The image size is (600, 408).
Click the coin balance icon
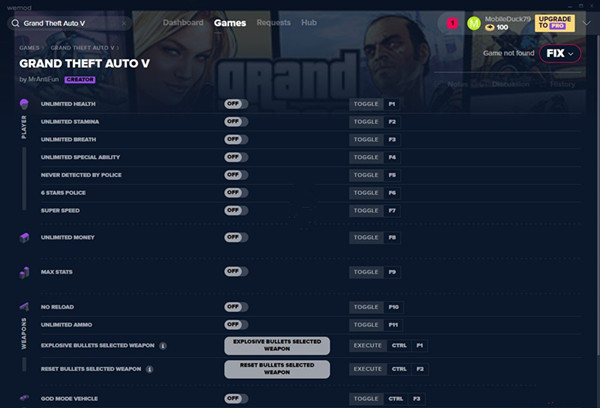[x=489, y=28]
